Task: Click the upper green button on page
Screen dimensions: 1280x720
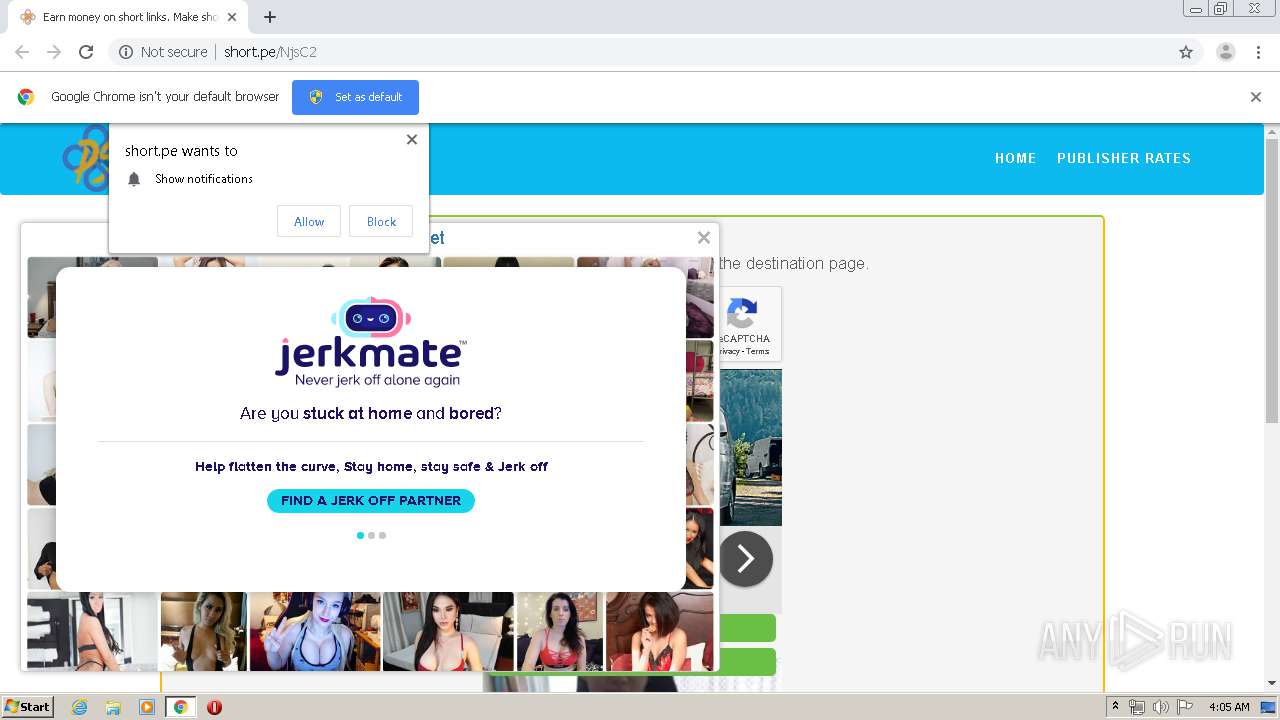Action: (747, 628)
